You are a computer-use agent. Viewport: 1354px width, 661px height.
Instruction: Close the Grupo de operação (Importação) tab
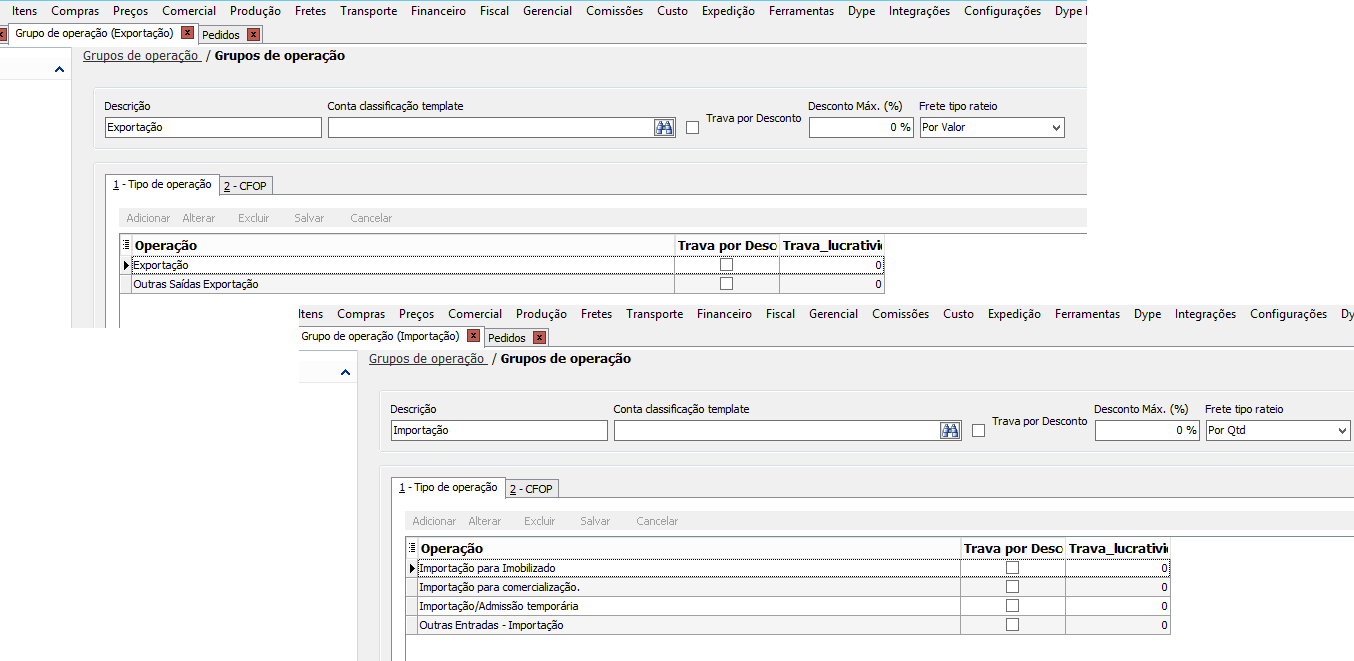(x=473, y=336)
